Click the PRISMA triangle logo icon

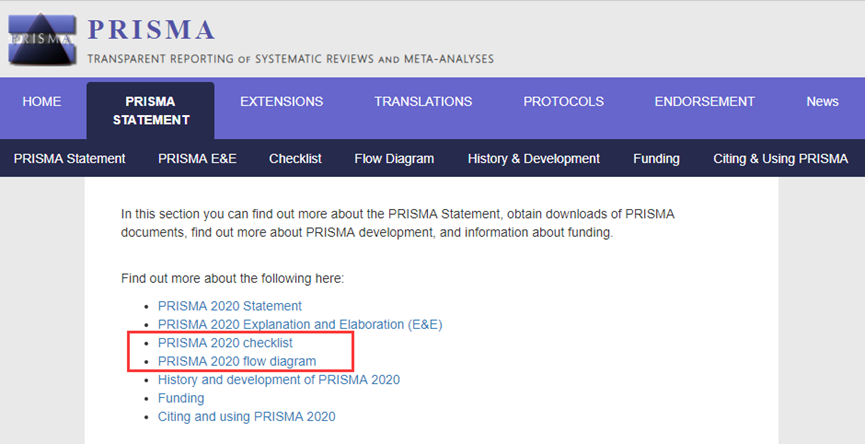click(x=41, y=39)
